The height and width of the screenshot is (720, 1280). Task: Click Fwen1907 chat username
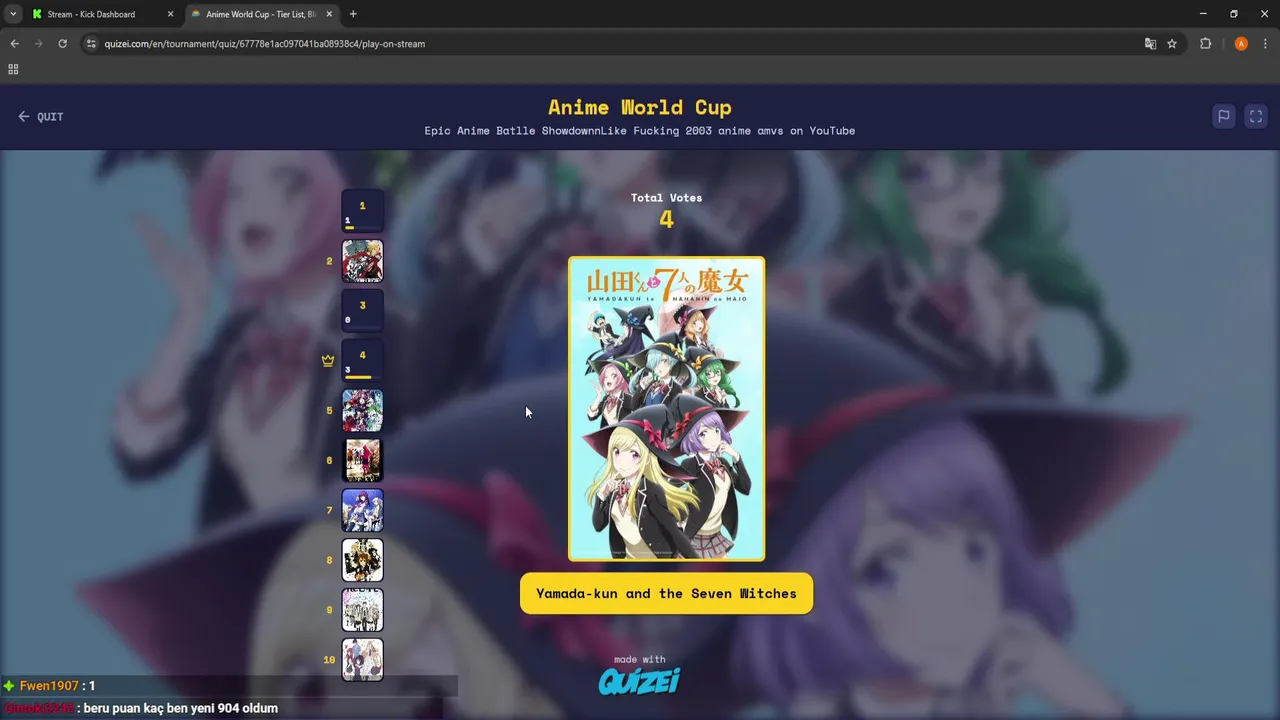pyautogui.click(x=49, y=686)
